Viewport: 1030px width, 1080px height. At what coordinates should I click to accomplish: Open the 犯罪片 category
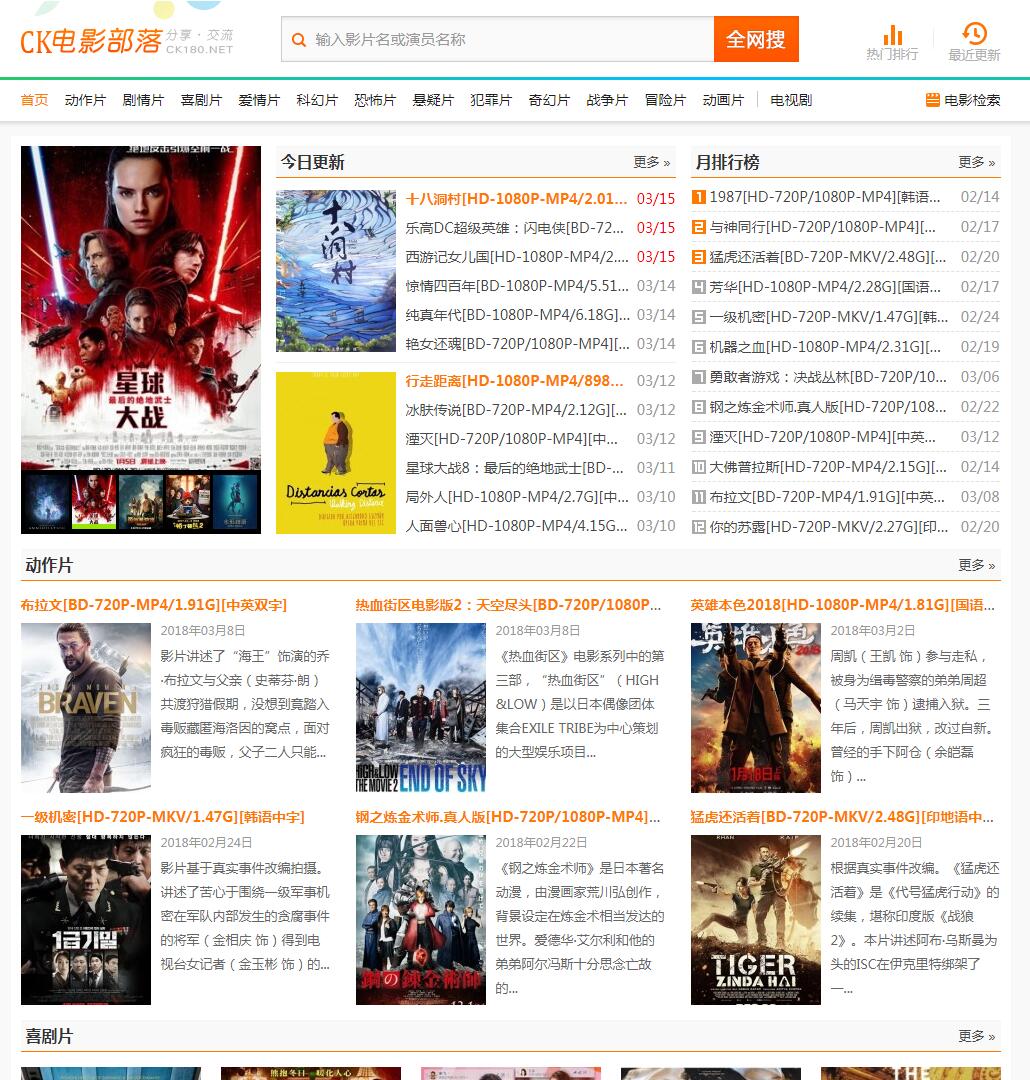pyautogui.click(x=491, y=100)
